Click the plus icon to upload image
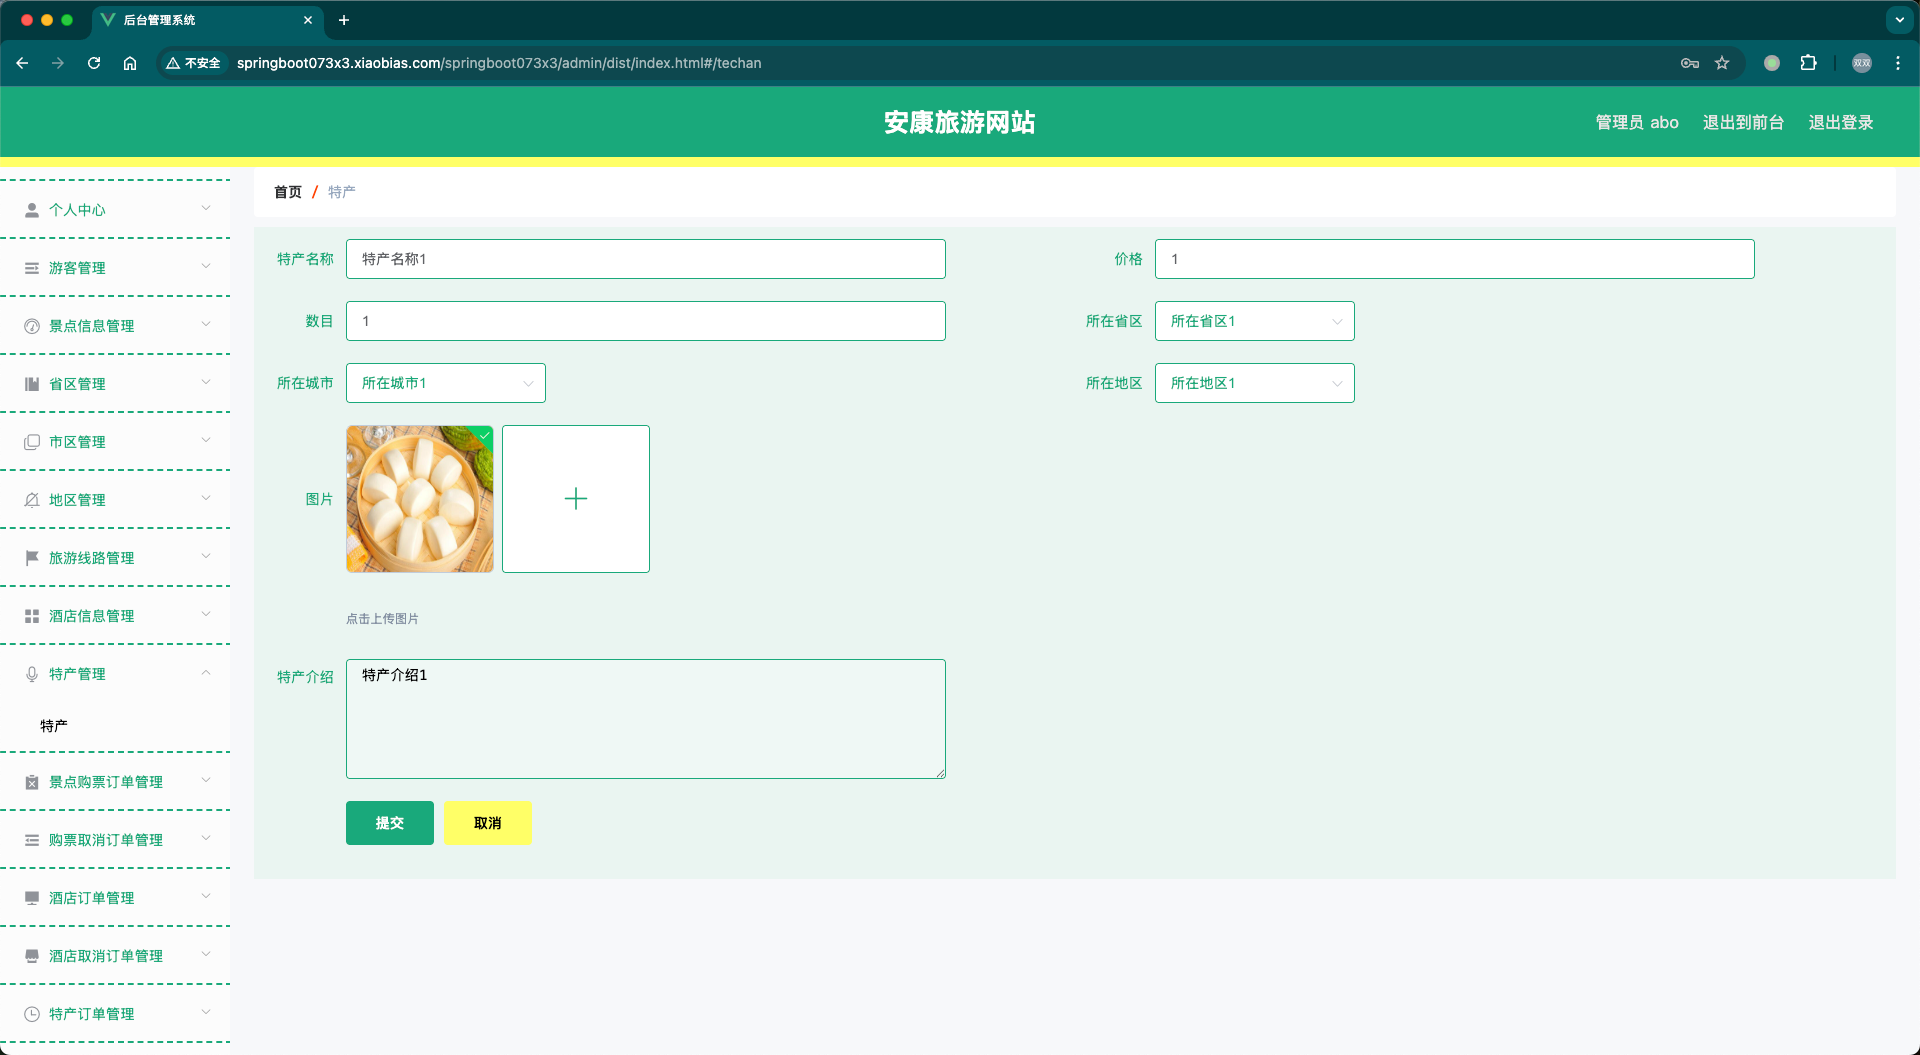 [576, 499]
